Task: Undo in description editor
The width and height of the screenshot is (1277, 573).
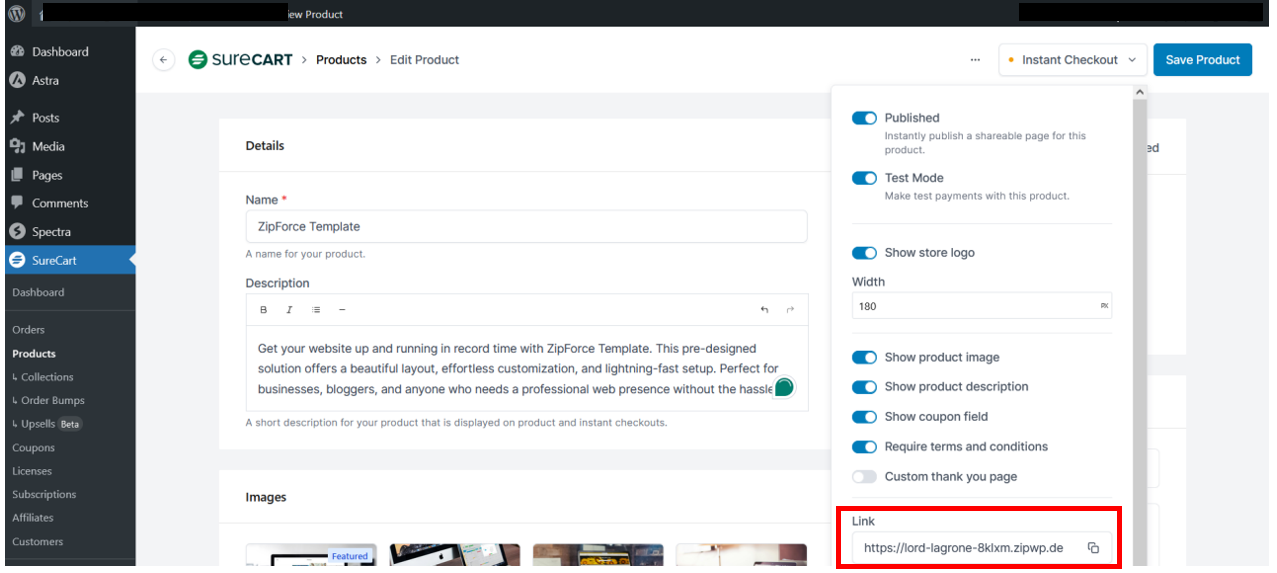Action: [x=764, y=310]
